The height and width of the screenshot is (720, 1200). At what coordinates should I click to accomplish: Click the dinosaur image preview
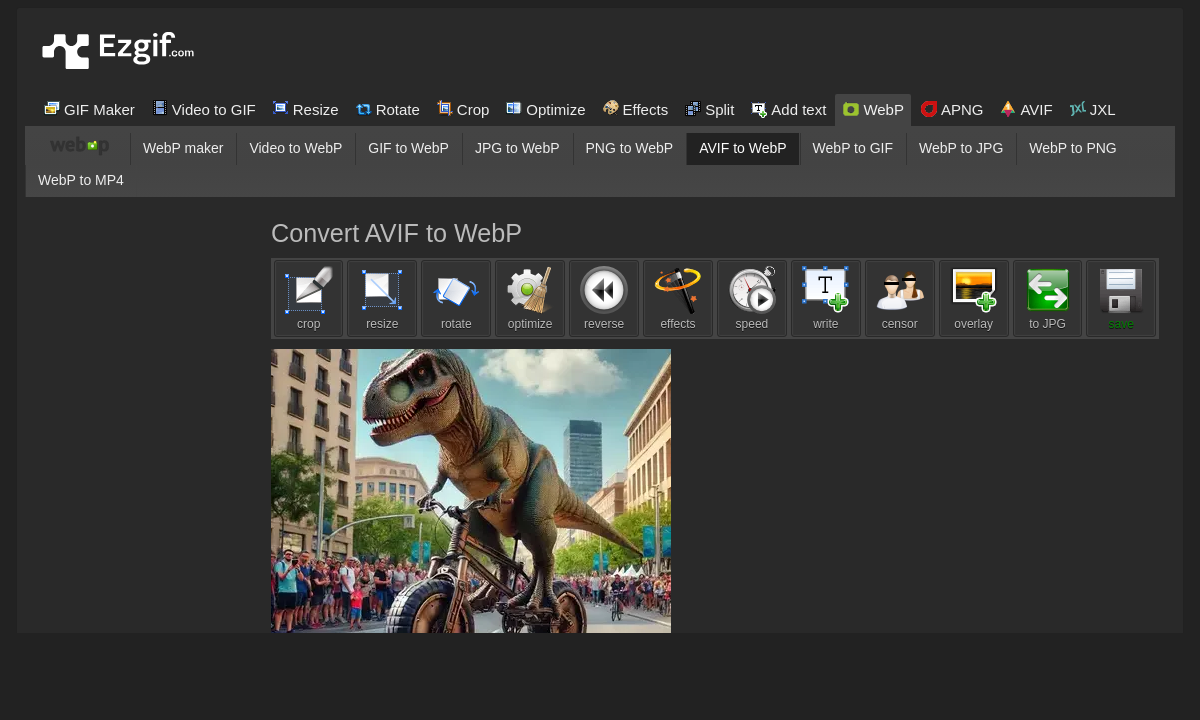470,490
